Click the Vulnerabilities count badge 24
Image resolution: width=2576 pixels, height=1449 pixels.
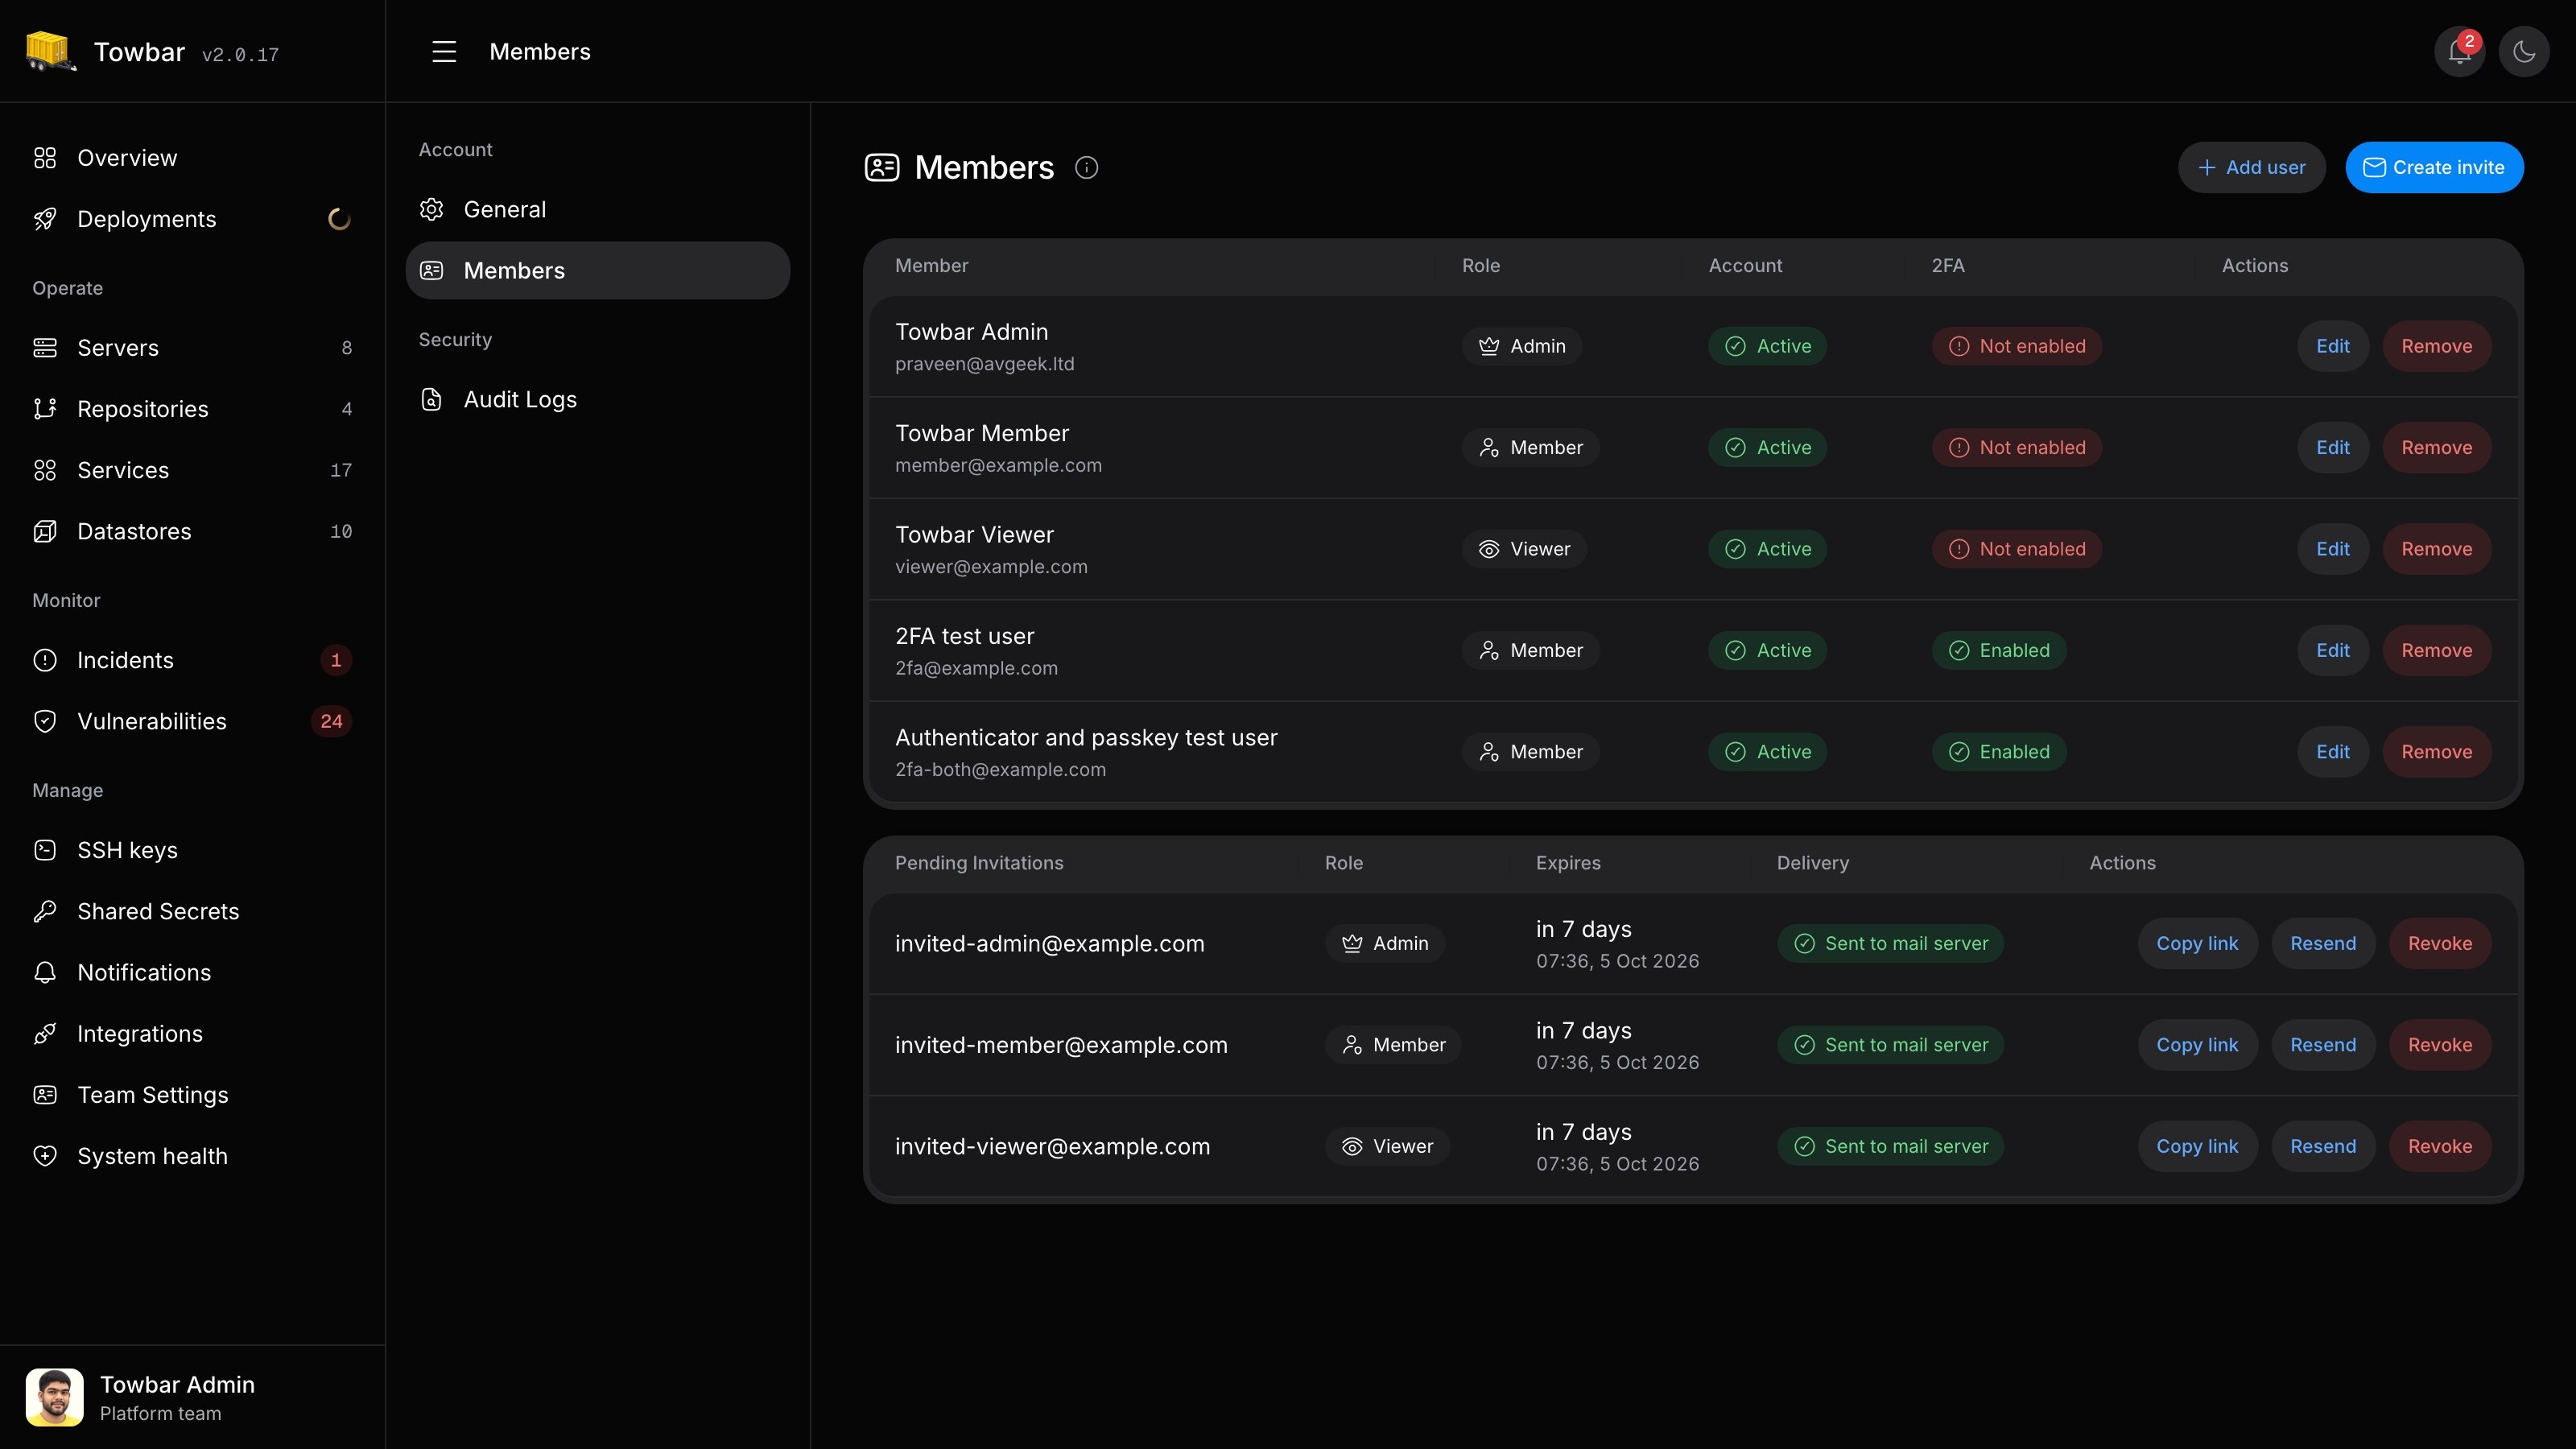[x=331, y=721]
